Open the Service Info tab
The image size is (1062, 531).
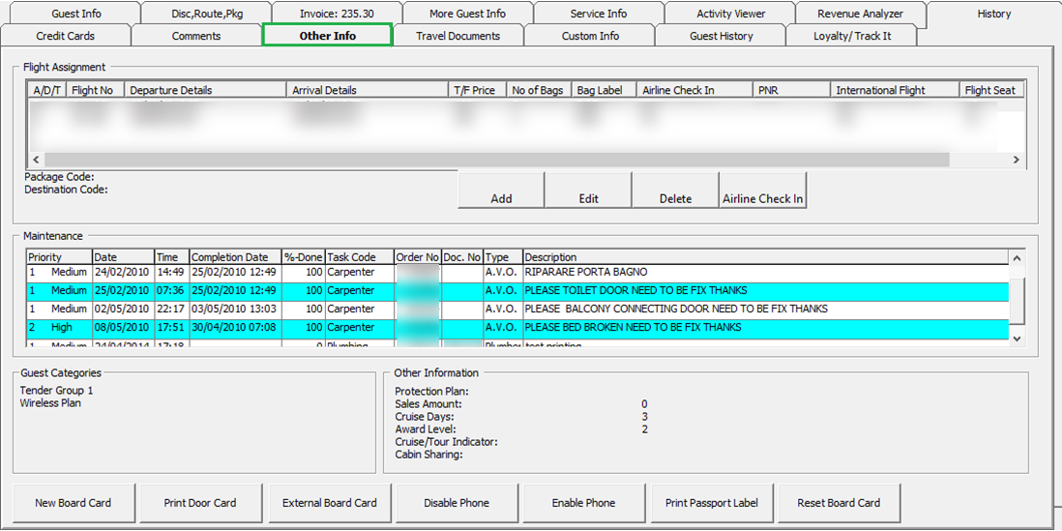pyautogui.click(x=598, y=13)
